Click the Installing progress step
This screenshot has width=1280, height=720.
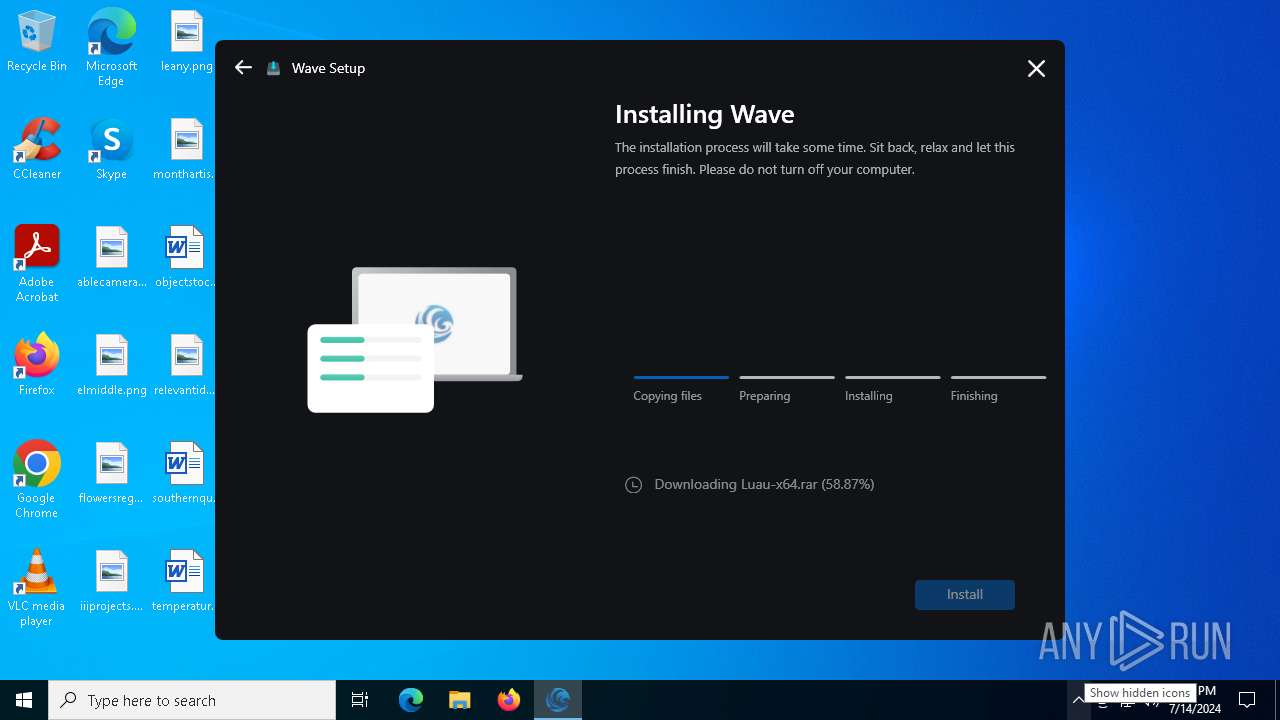click(x=892, y=388)
